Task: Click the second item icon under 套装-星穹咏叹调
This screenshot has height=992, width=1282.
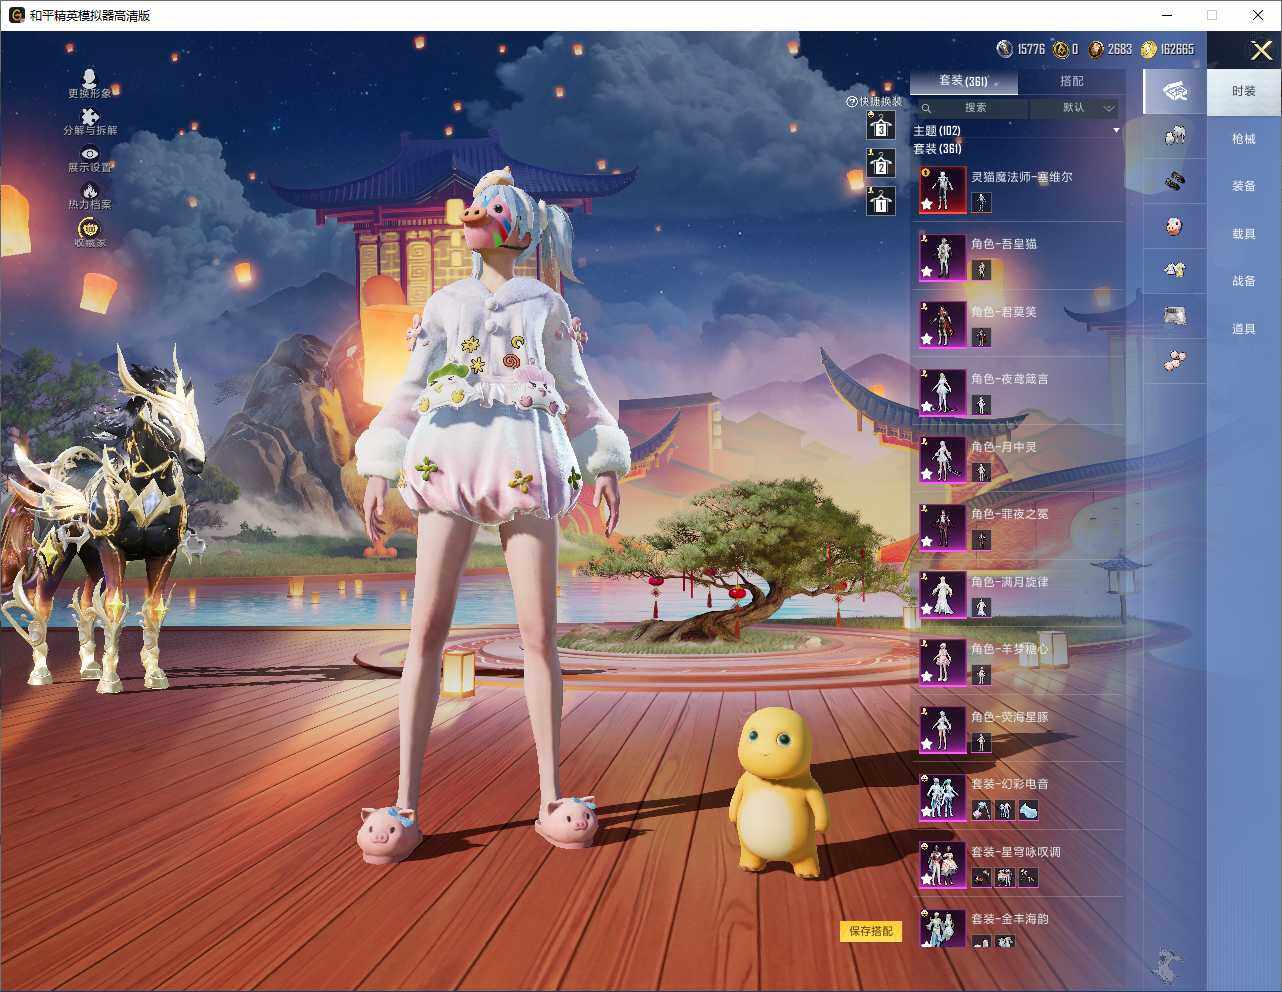Action: [x=1005, y=878]
